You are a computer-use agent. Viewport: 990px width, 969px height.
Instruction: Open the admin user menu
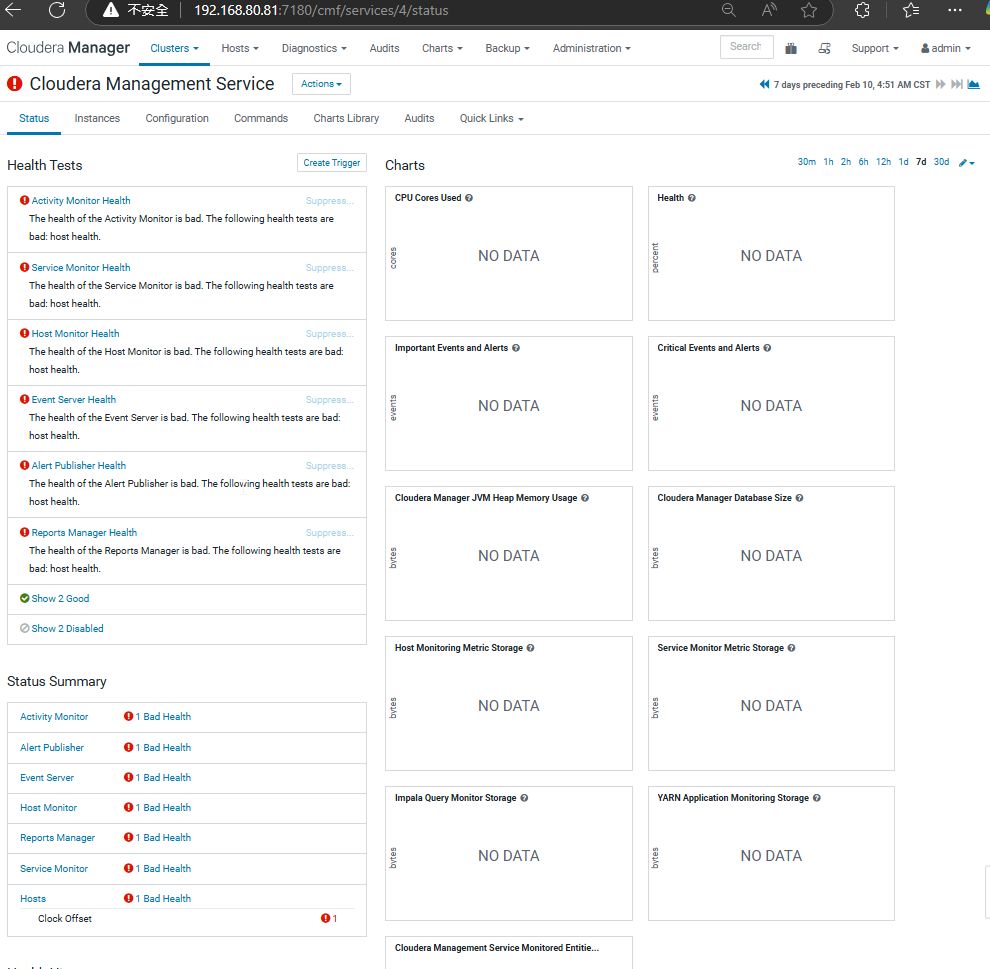[x=945, y=48]
